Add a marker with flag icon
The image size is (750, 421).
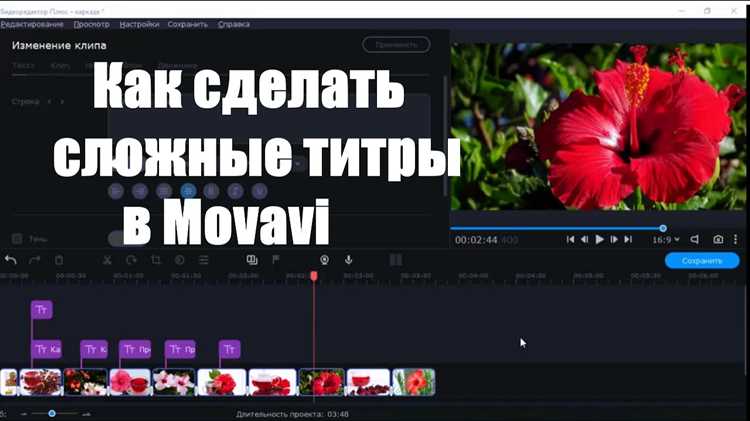pyautogui.click(x=276, y=259)
